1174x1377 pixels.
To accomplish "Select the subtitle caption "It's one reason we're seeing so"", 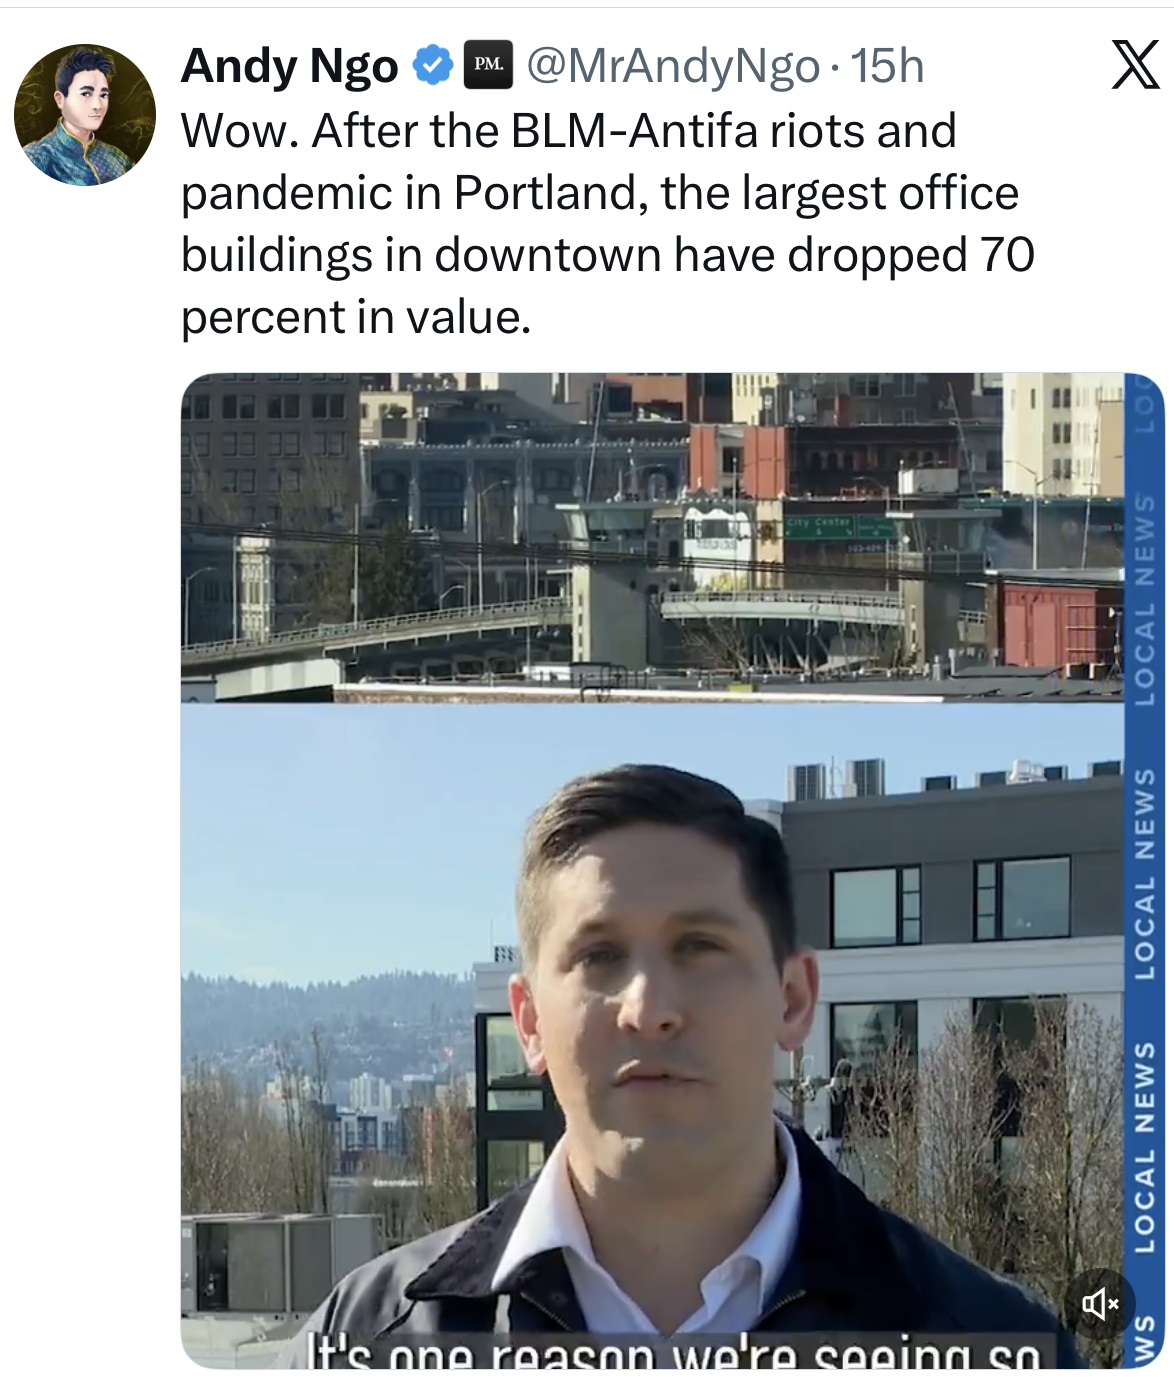I will tap(678, 1351).
